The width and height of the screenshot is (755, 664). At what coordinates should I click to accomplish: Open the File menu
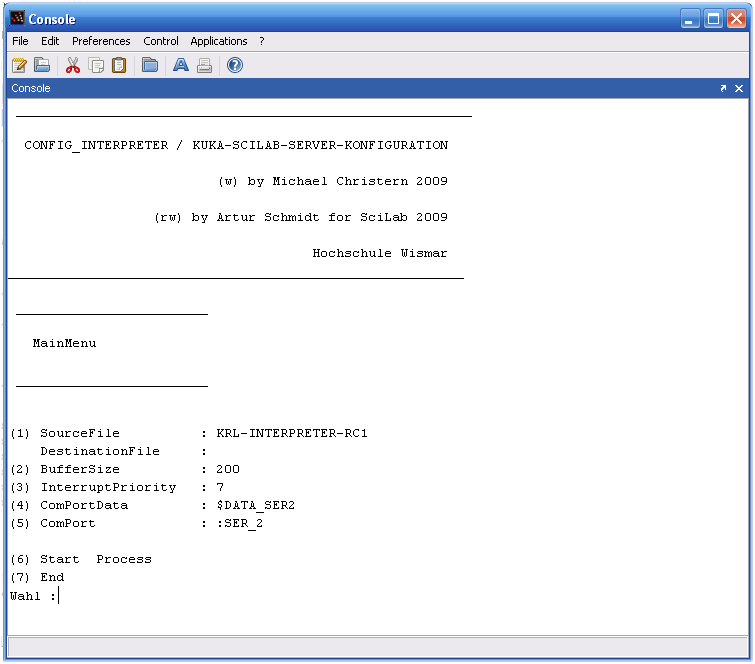(x=20, y=41)
